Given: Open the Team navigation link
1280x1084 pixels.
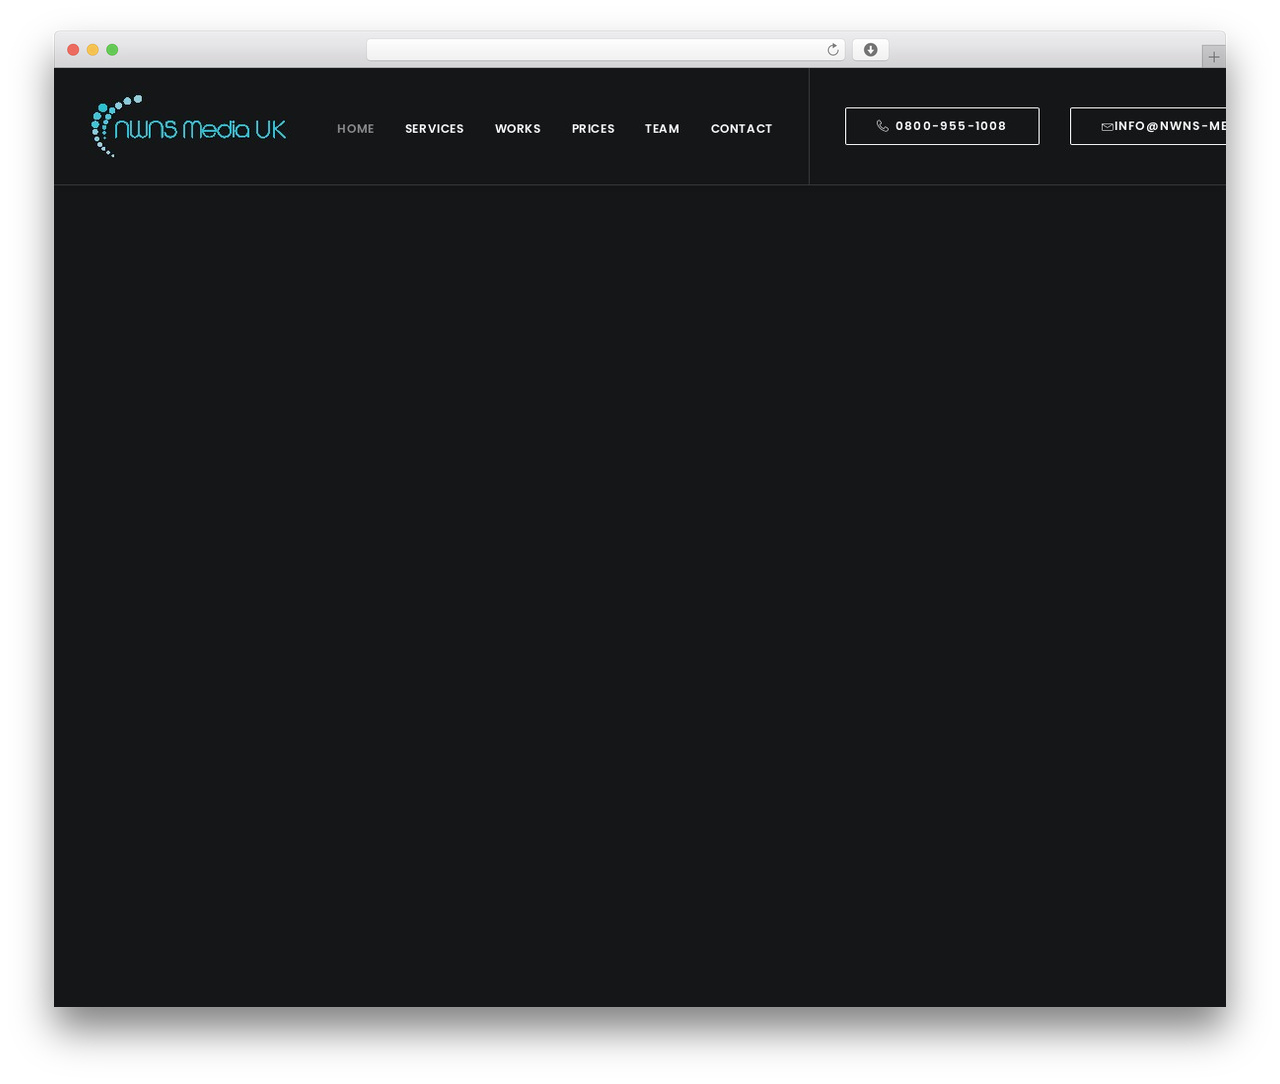Looking at the screenshot, I should [x=662, y=129].
